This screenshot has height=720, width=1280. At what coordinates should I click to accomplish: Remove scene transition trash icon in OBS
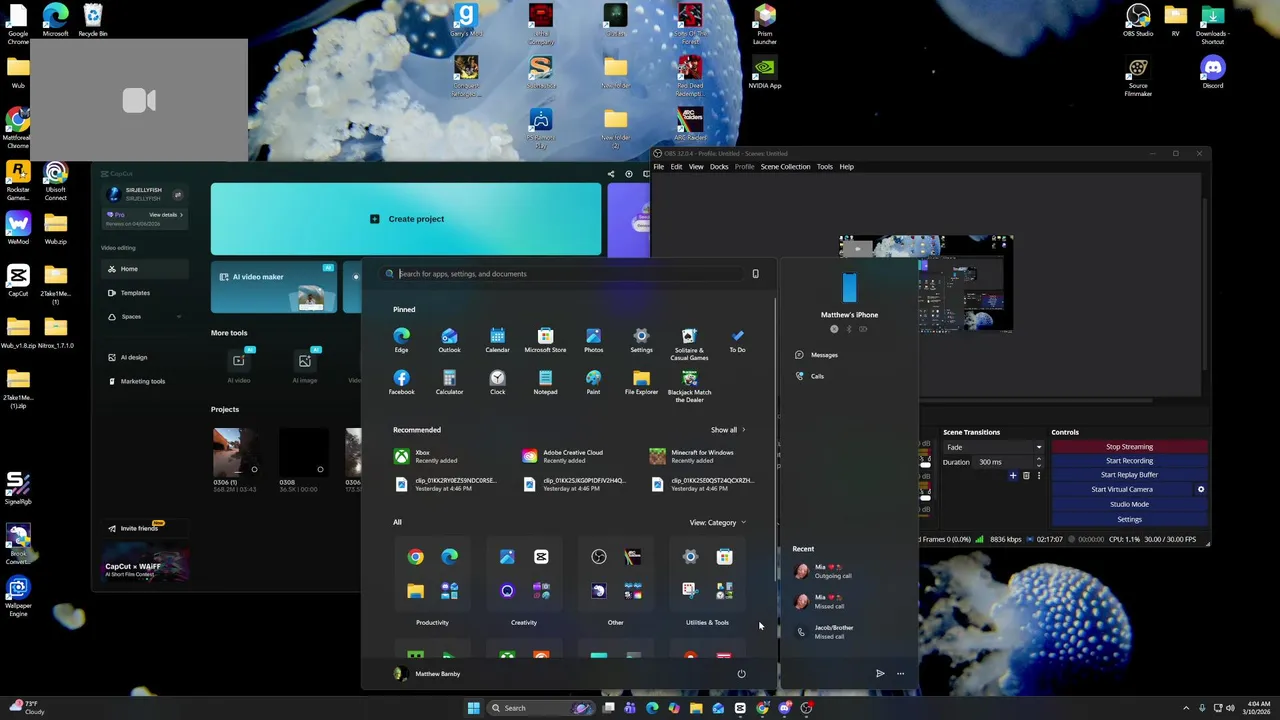click(1026, 476)
